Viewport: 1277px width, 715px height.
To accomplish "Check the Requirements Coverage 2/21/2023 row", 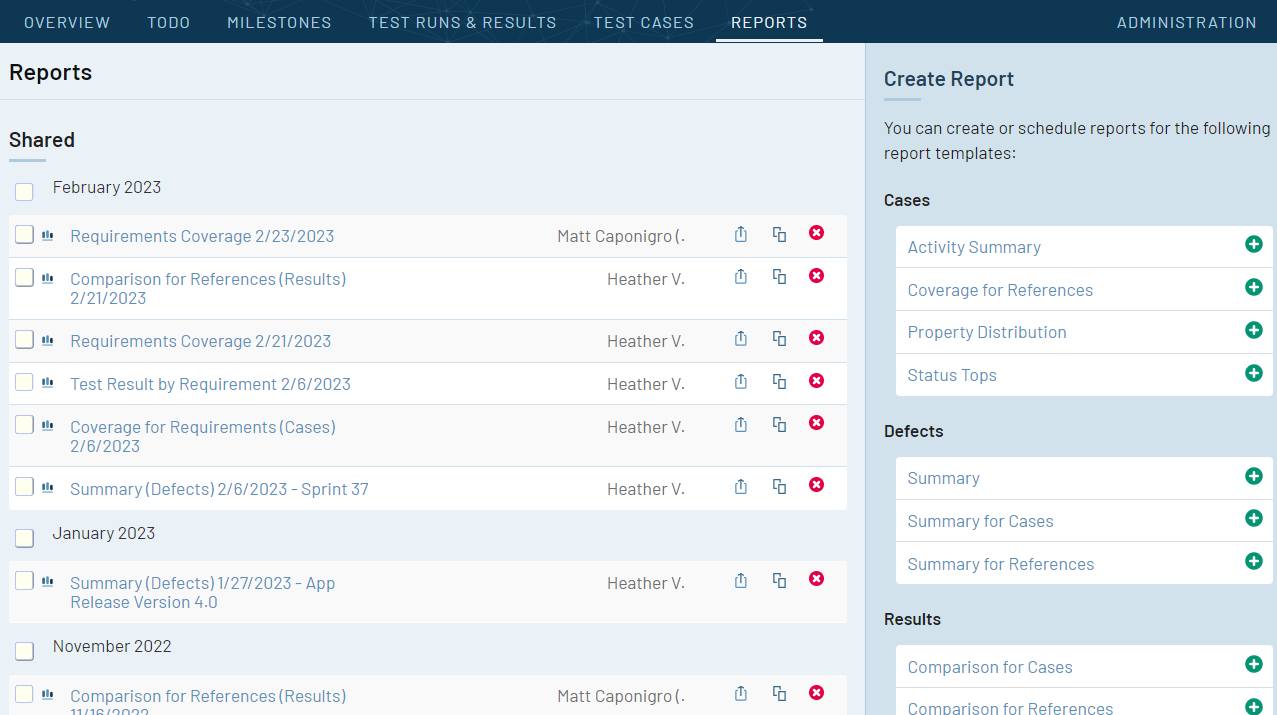I will [24, 340].
